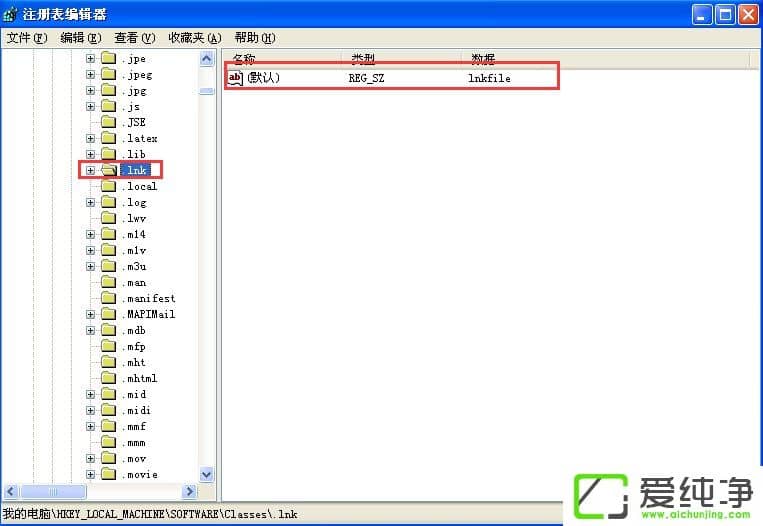Click the .log folder icon
Image resolution: width=763 pixels, height=526 pixels.
coord(109,202)
